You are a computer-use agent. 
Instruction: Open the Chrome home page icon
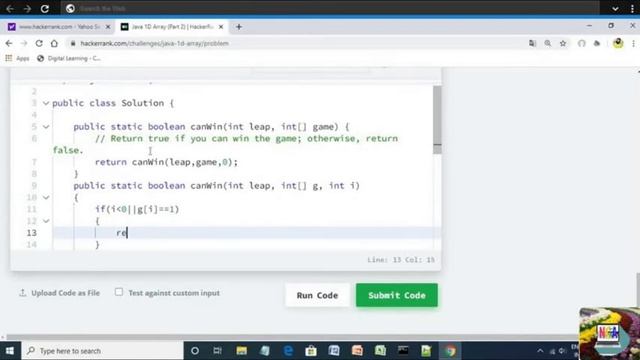point(54,43)
